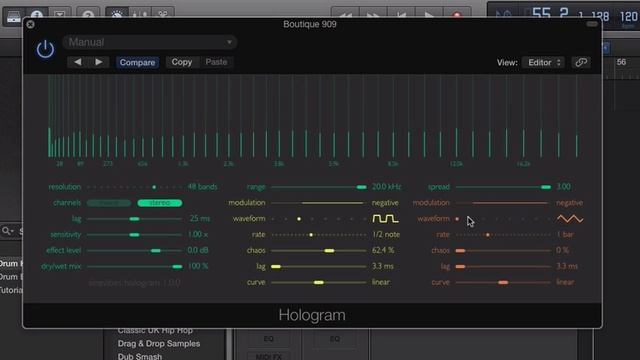Image resolution: width=640 pixels, height=360 pixels.
Task: Open Quick Help question mark icon
Action: [x=88, y=16]
